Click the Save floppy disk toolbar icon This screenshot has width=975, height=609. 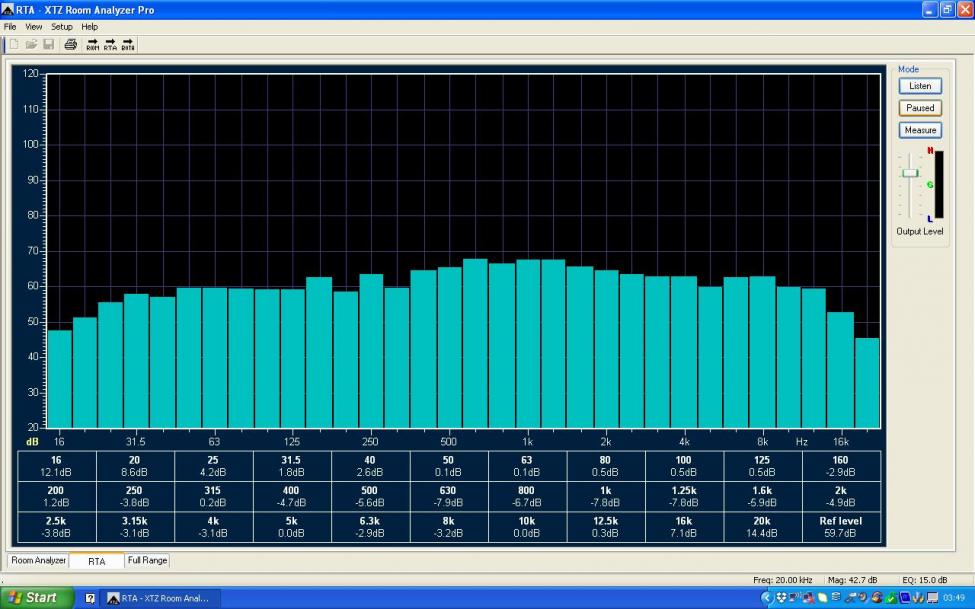pos(49,45)
